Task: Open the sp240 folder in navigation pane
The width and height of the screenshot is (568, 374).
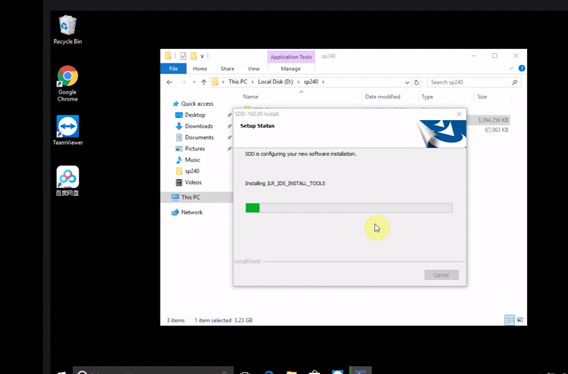Action: tap(187, 171)
